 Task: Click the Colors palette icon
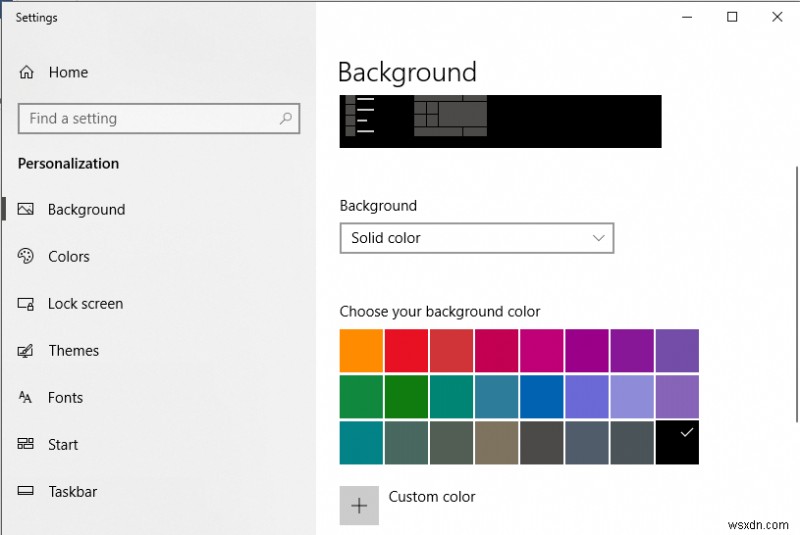coord(26,256)
